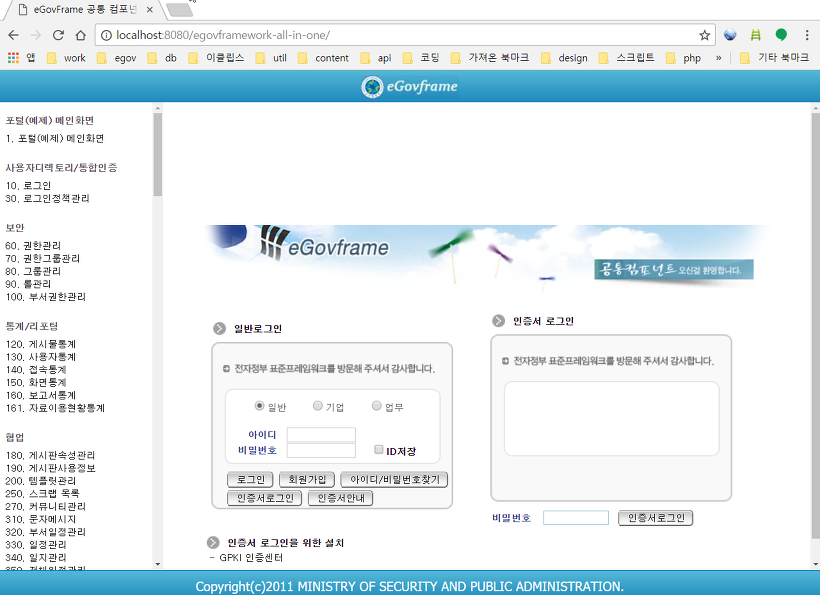Open menu item 180. 게시판속성관리
820x595 pixels.
click(51, 455)
